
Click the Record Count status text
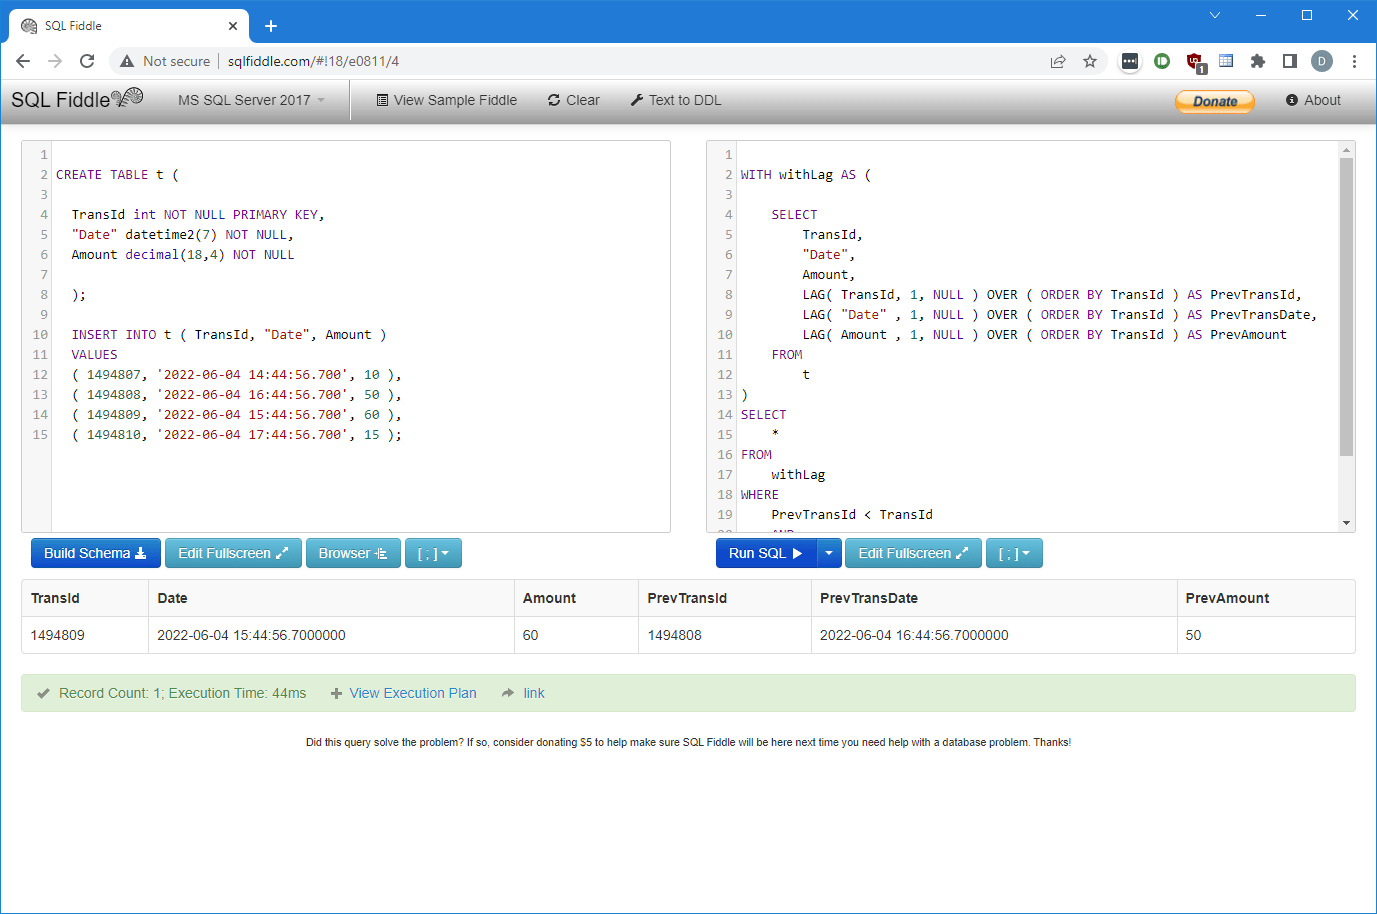click(x=183, y=693)
